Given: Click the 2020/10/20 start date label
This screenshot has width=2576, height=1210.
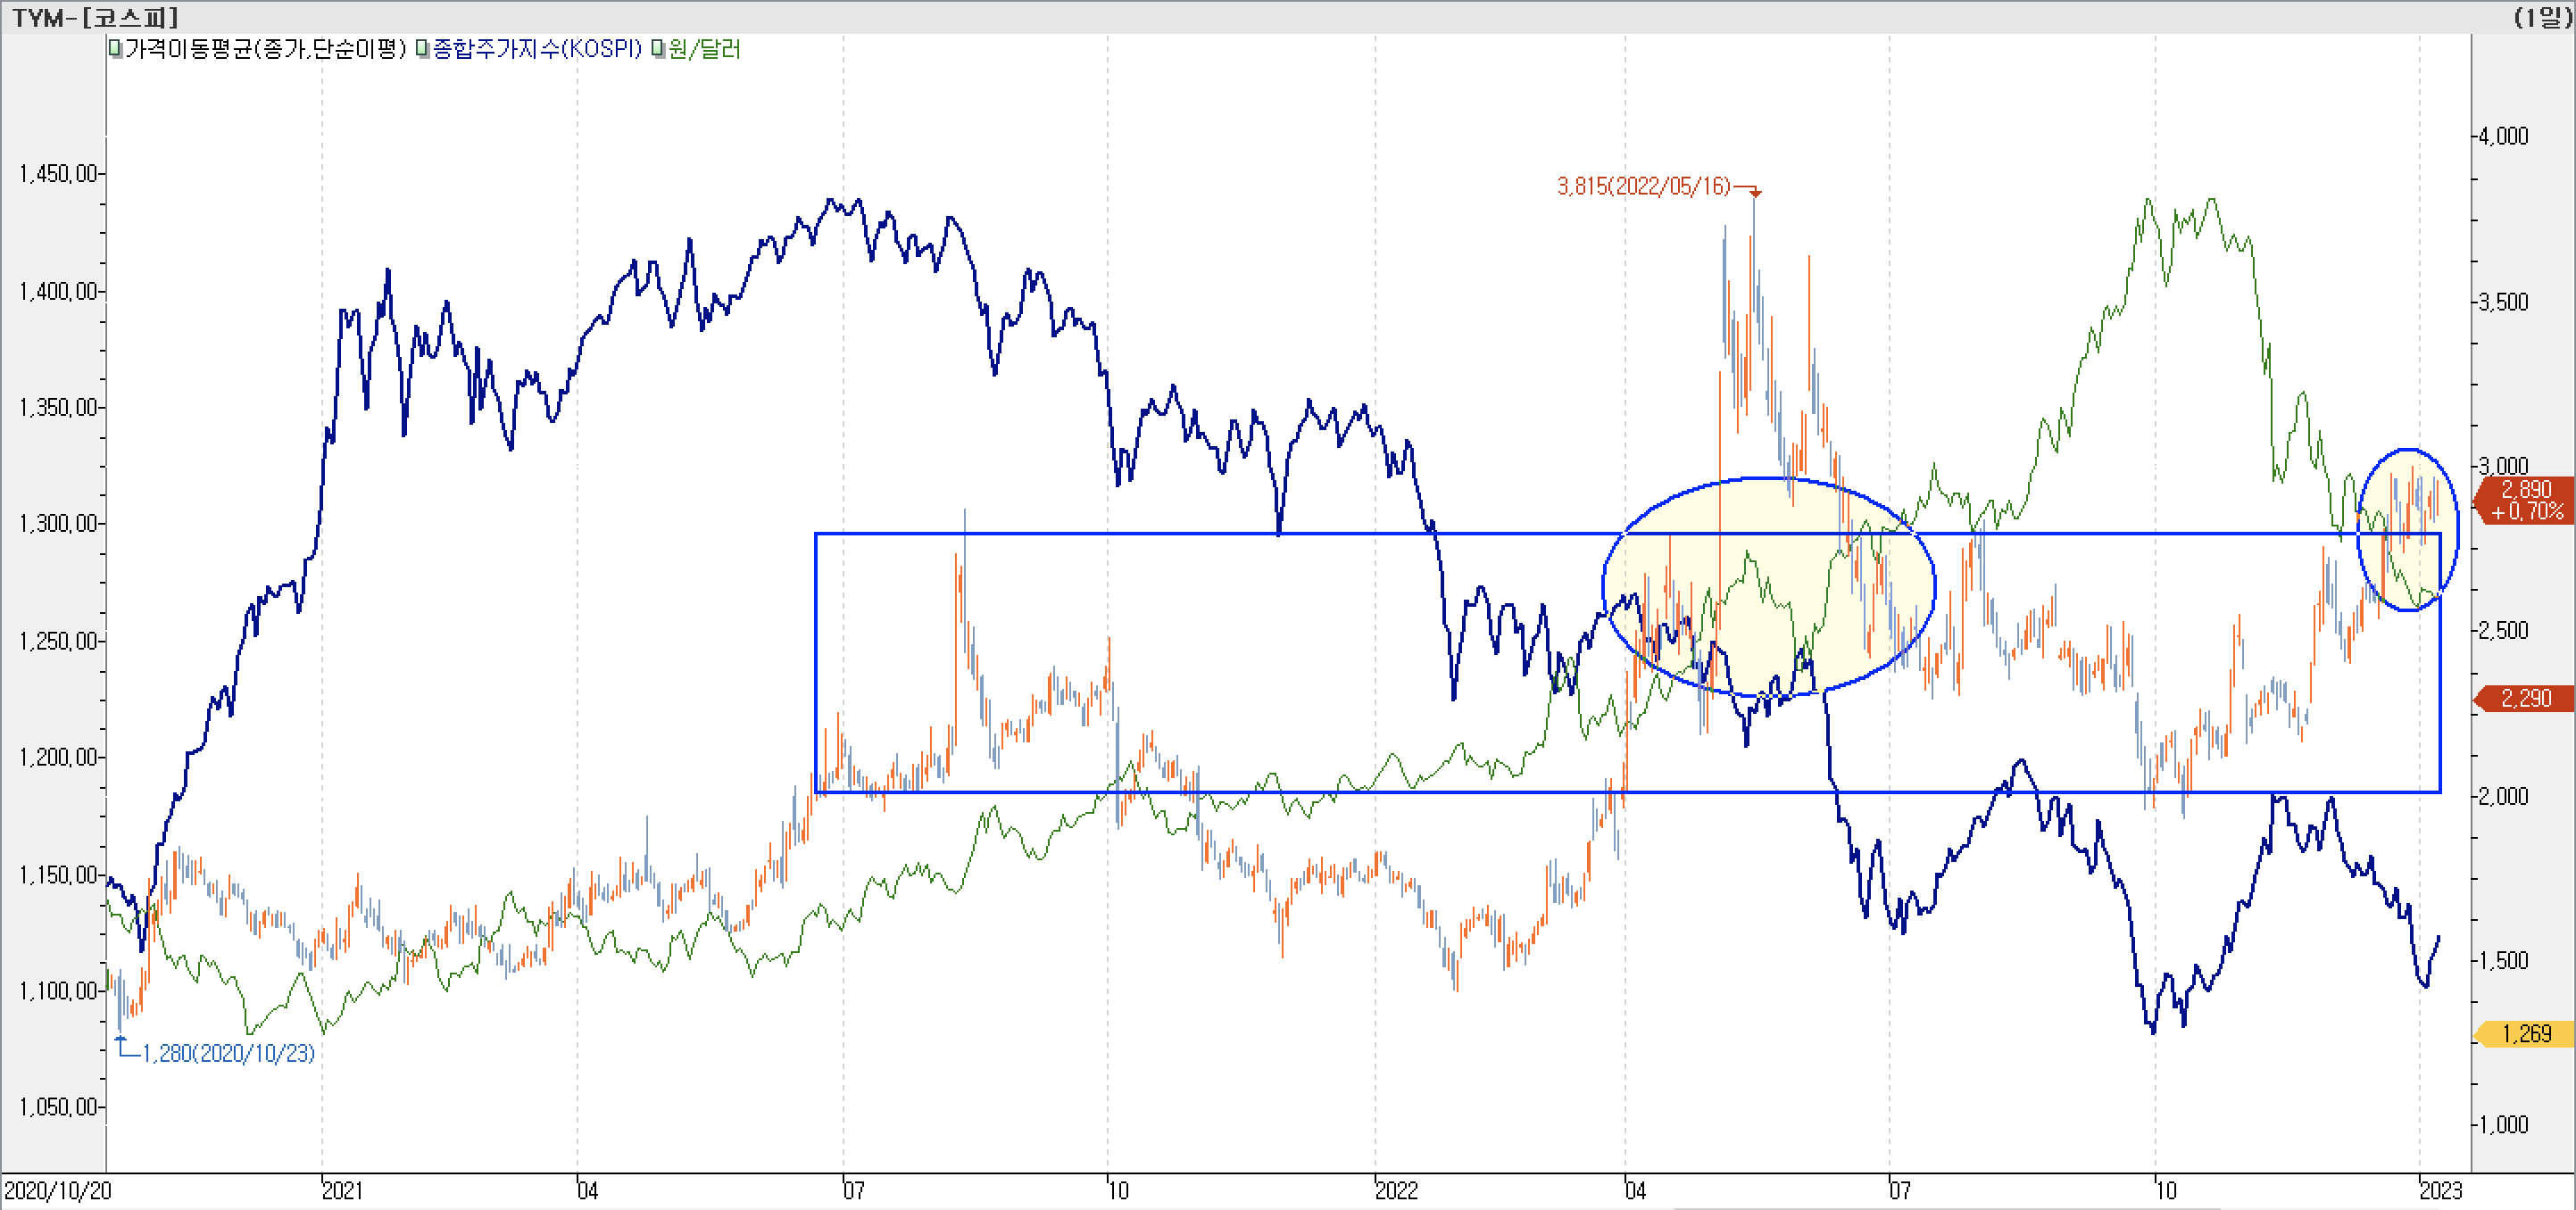Looking at the screenshot, I should 58,1190.
